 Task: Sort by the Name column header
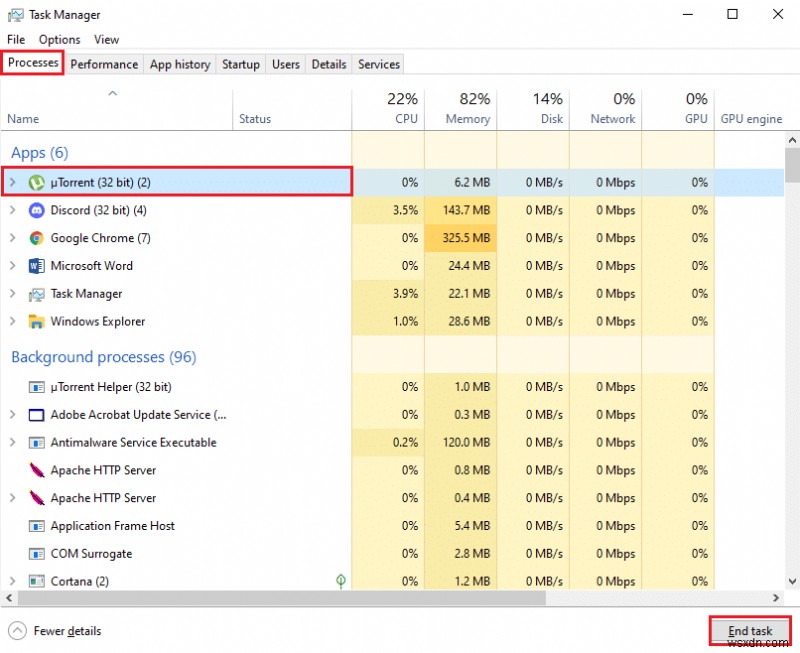point(117,110)
